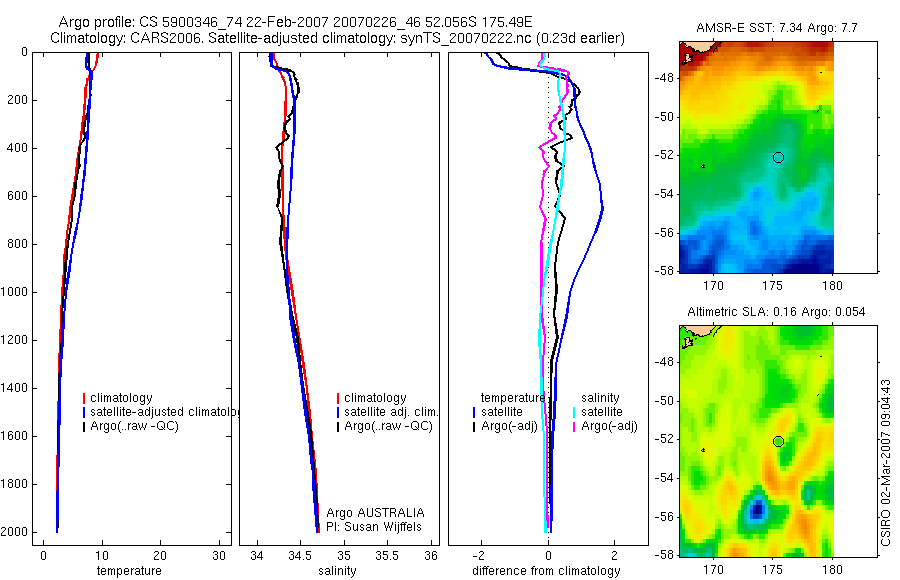Image resolution: width=900 pixels, height=580 pixels.
Task: Click the 'AMSR-E SST: 7.34 Argo: 7.7' title
Action: [x=777, y=28]
